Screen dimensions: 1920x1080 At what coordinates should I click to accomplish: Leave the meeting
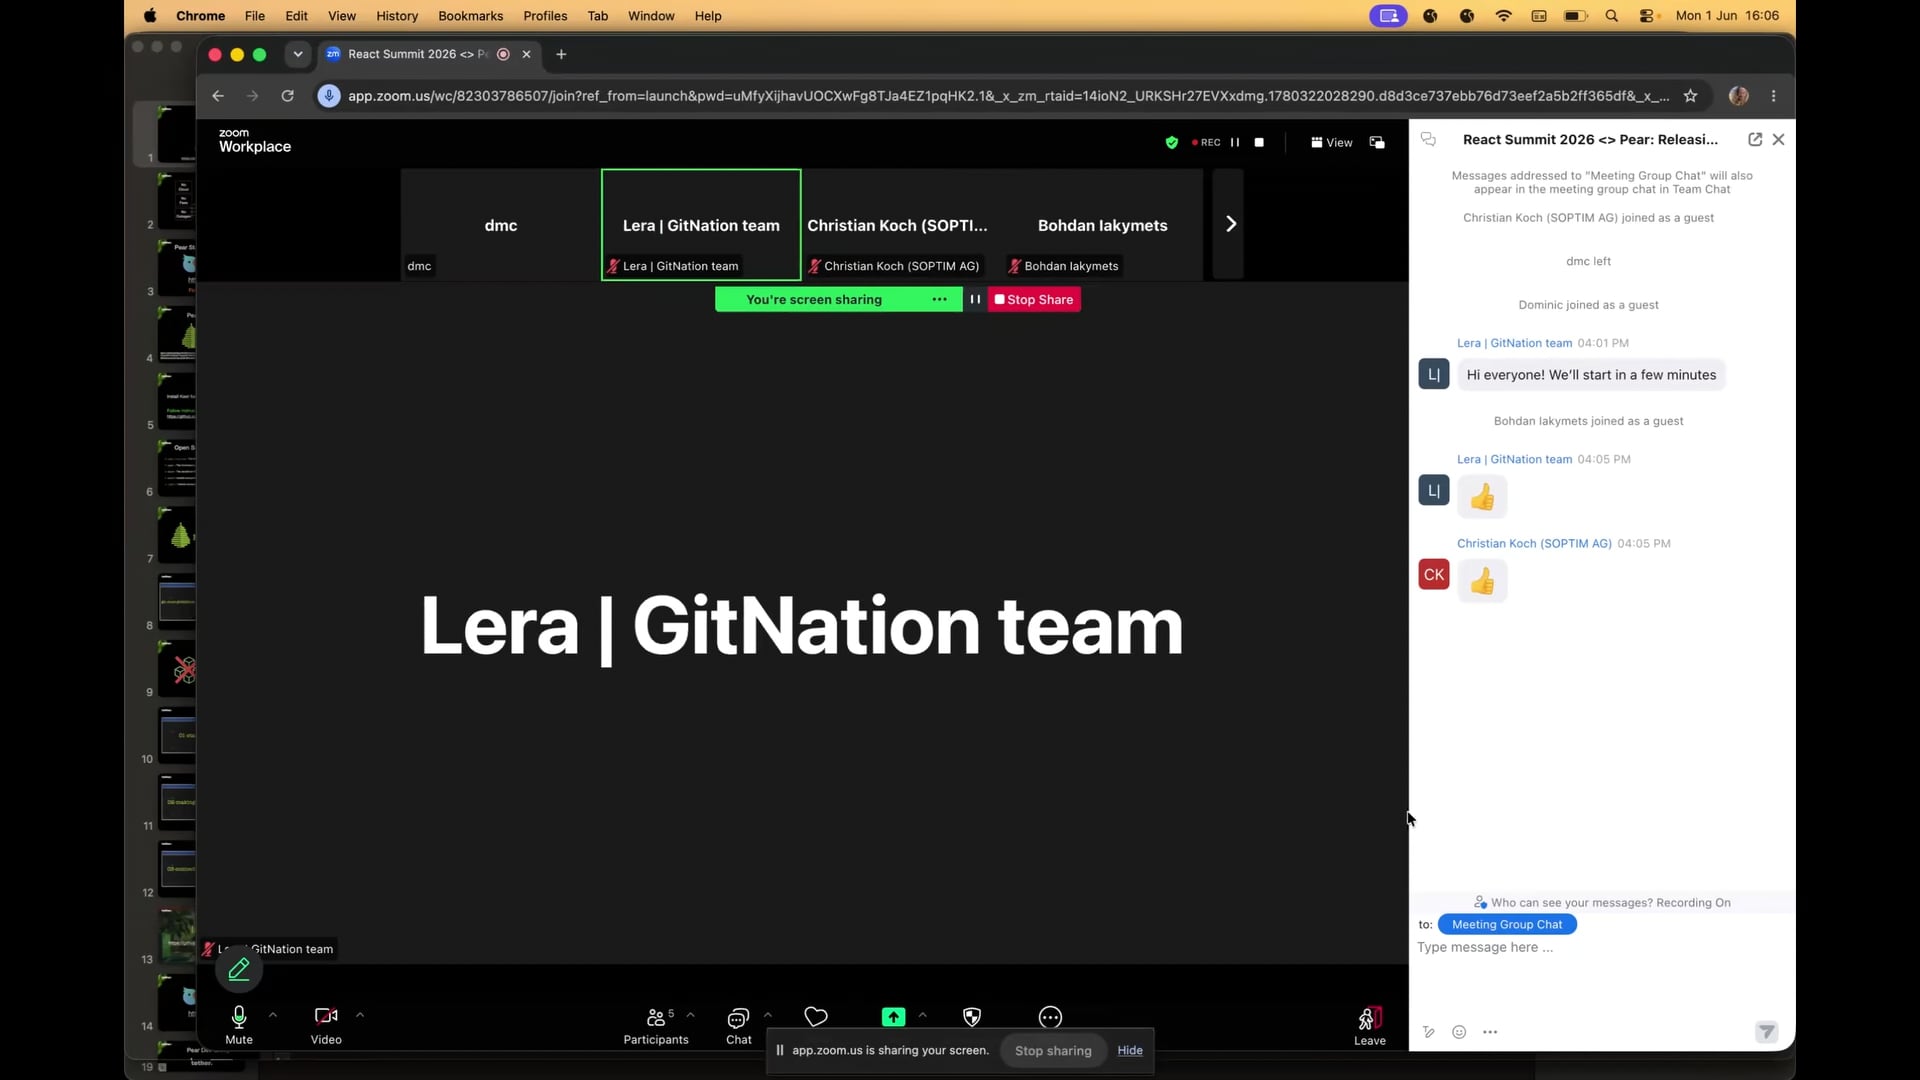pyautogui.click(x=1370, y=1026)
